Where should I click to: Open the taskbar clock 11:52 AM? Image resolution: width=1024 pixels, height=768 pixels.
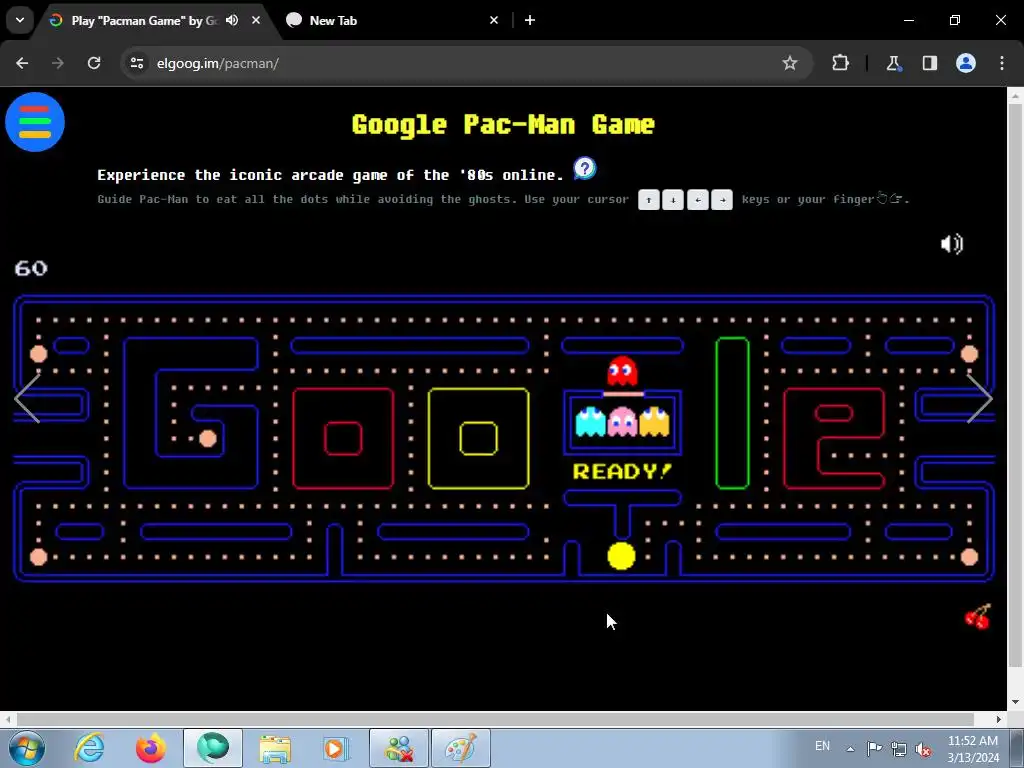click(x=972, y=749)
